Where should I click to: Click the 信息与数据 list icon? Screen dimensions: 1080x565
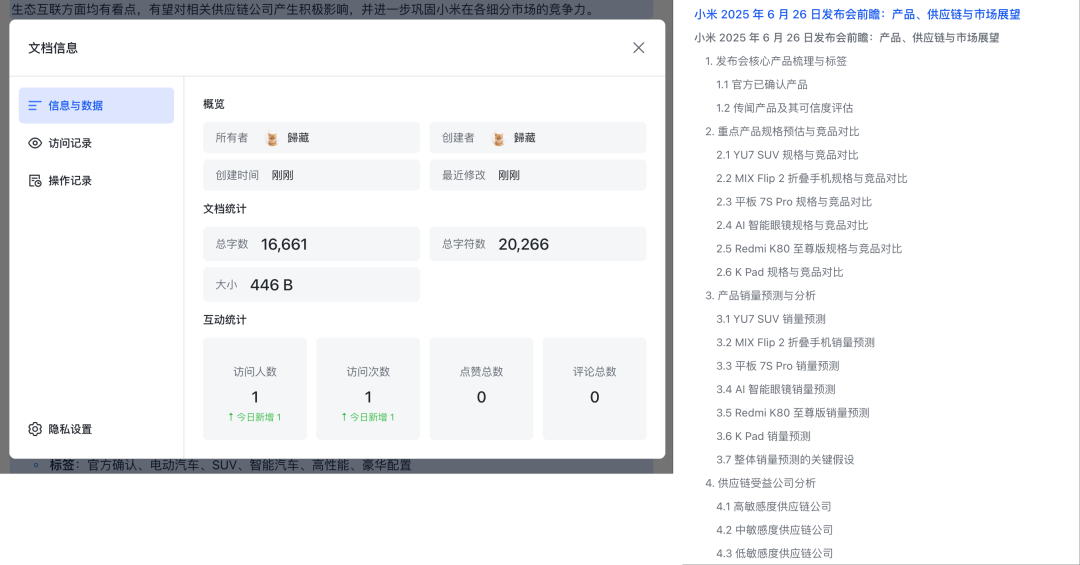pos(34,105)
